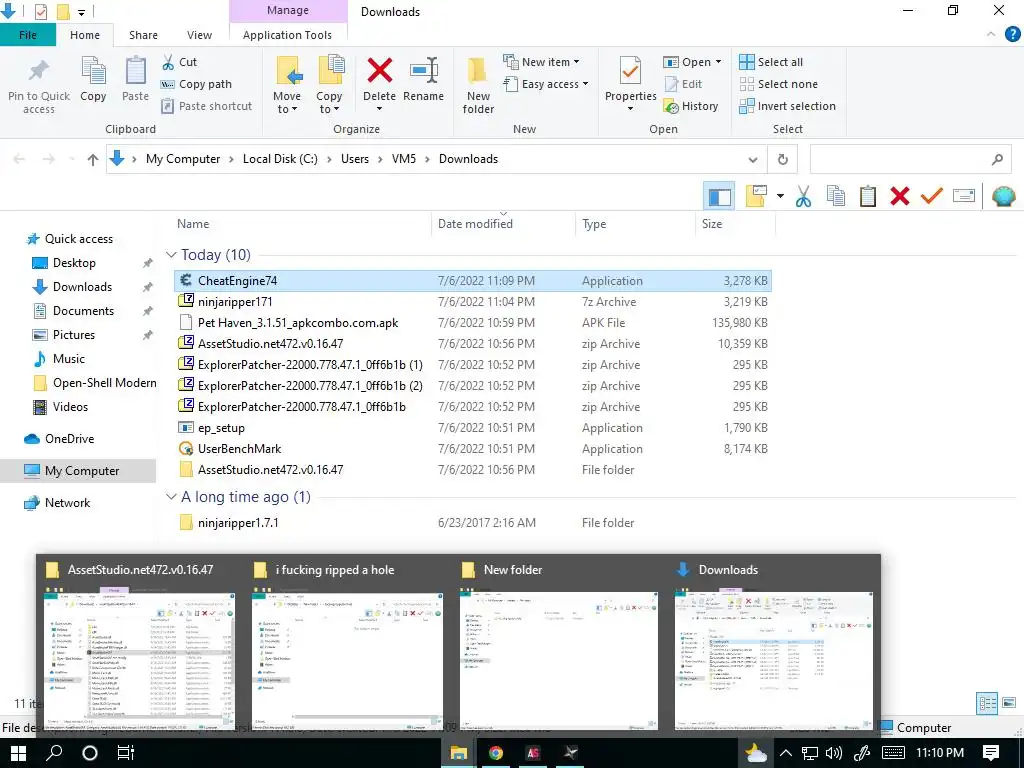Click the orange checkmark toolbar icon
This screenshot has width=1024, height=768.
click(x=932, y=196)
